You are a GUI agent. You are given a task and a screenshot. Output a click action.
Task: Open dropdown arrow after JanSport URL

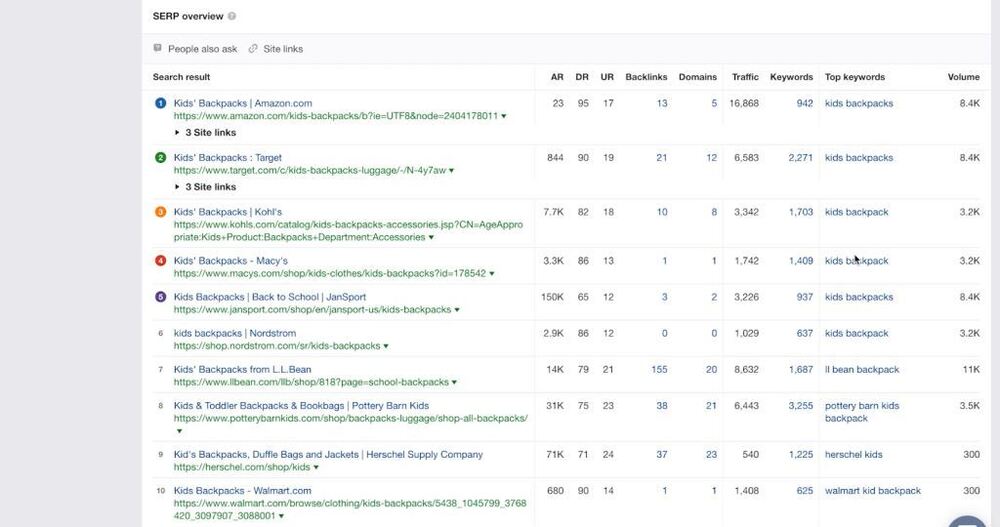tap(457, 310)
